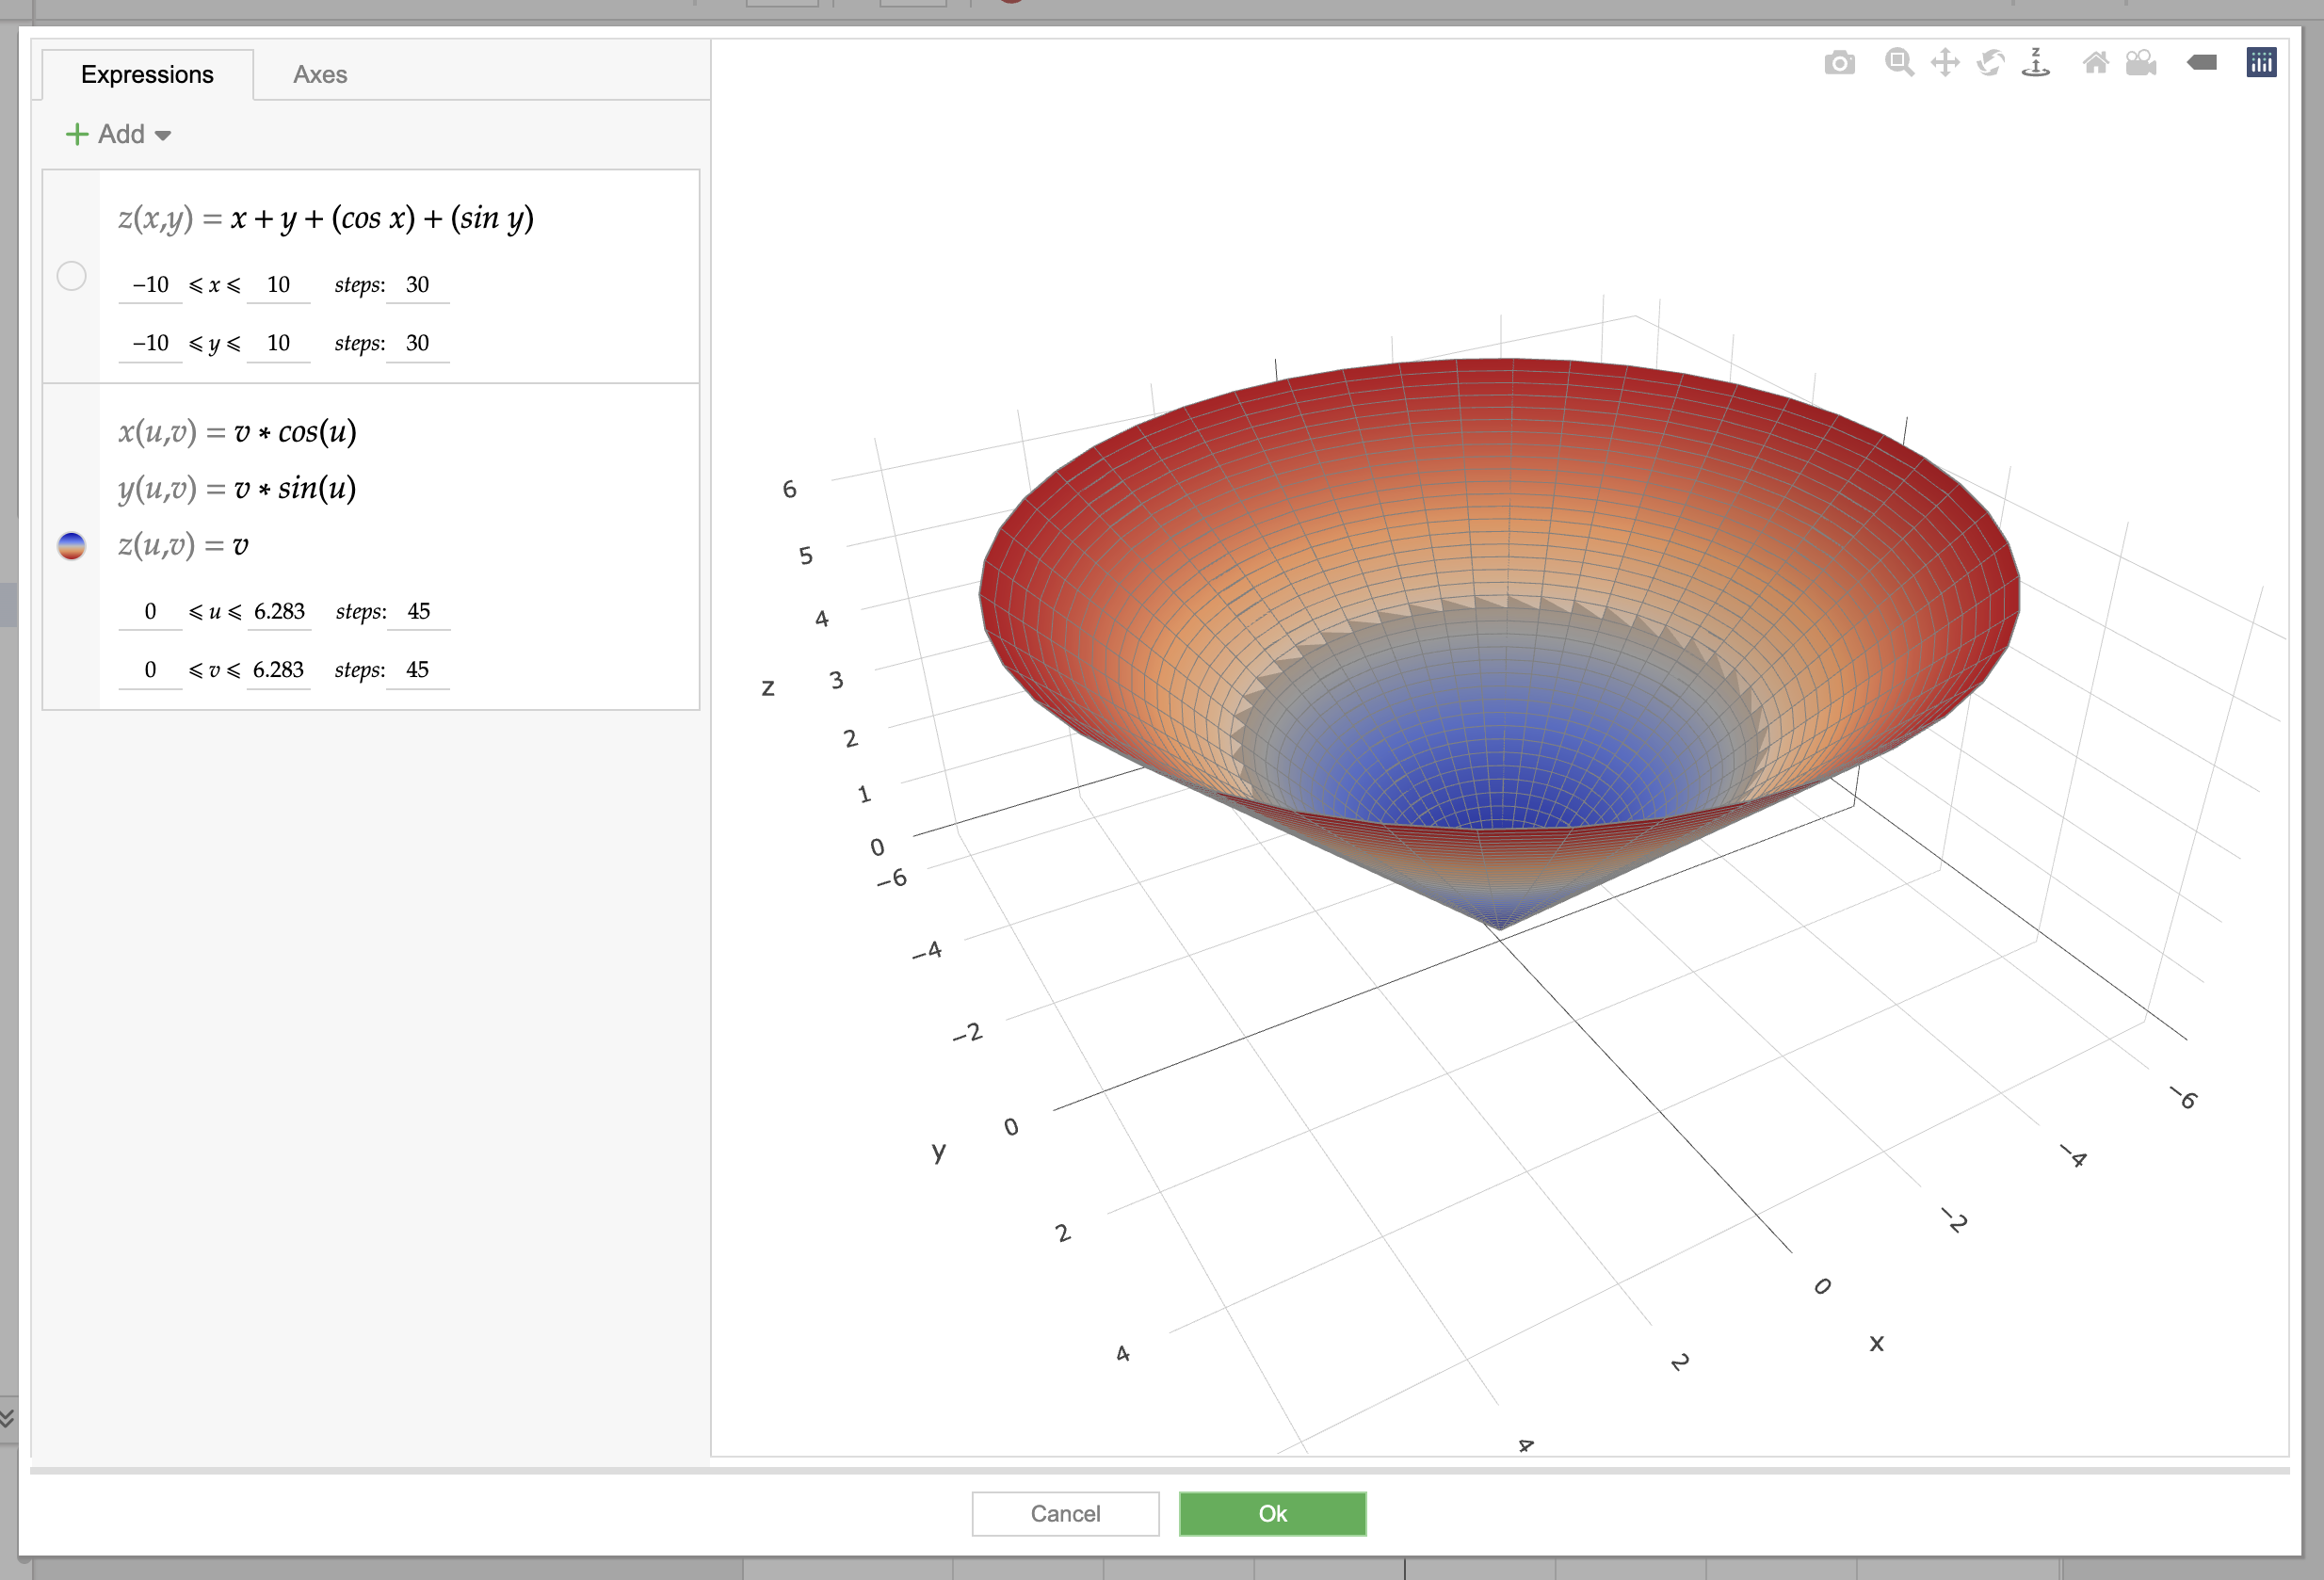Toggle visibility circle of z(x,y) expression
Viewport: 2324px width, 1580px height.
click(x=72, y=276)
